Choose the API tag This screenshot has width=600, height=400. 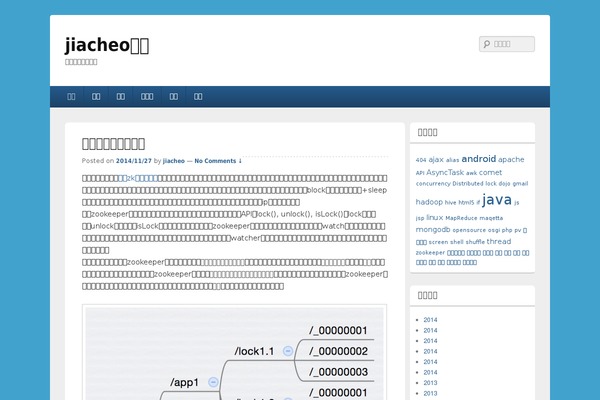(420, 173)
